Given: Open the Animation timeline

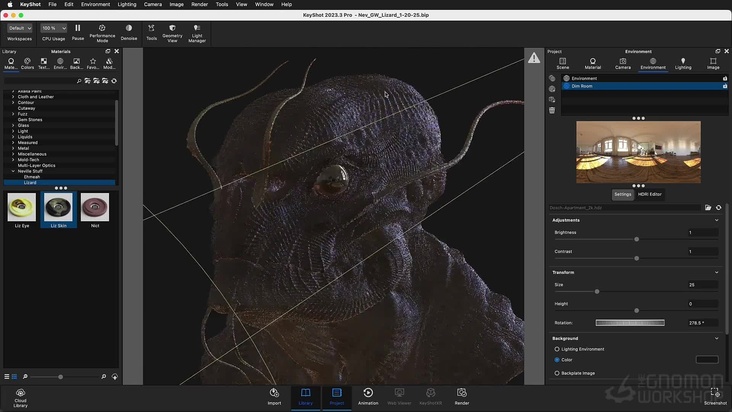Looking at the screenshot, I should click(368, 397).
